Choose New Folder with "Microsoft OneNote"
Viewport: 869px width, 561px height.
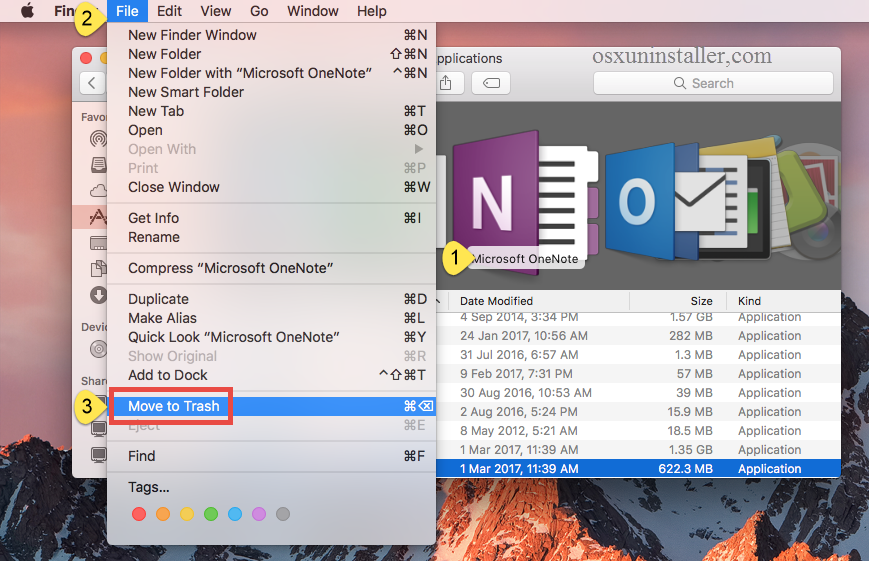point(272,73)
